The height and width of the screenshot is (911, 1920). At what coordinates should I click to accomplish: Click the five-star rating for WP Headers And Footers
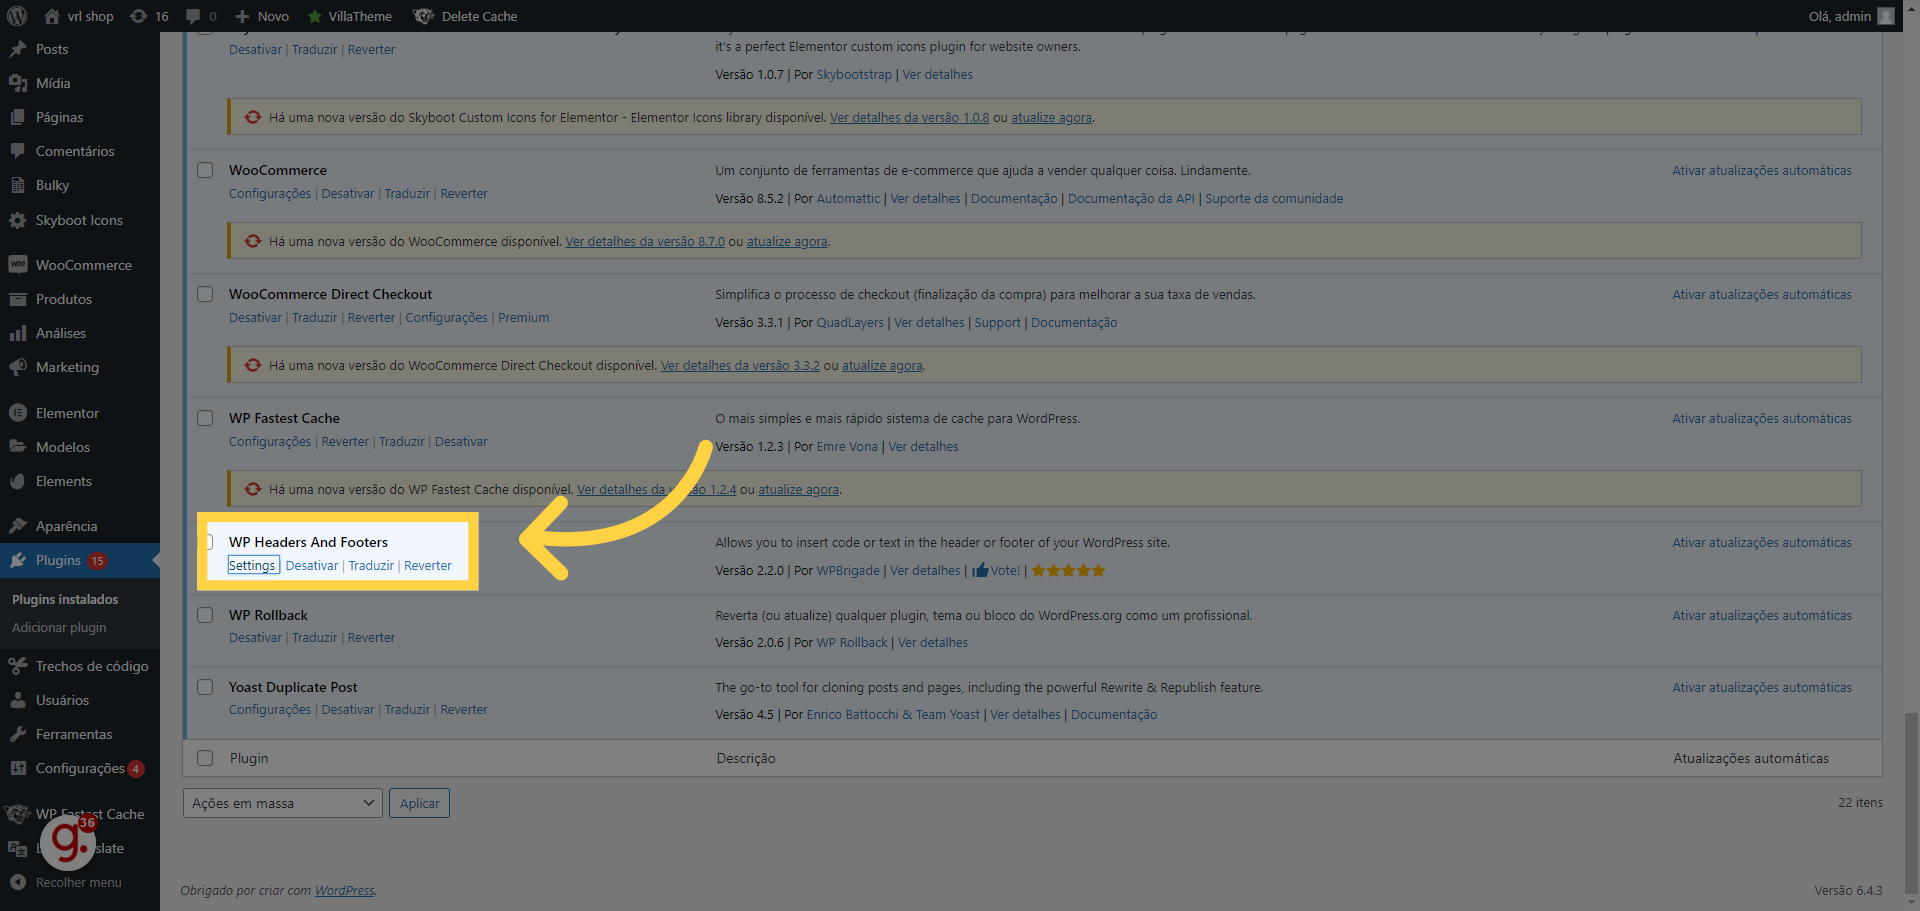(1068, 570)
